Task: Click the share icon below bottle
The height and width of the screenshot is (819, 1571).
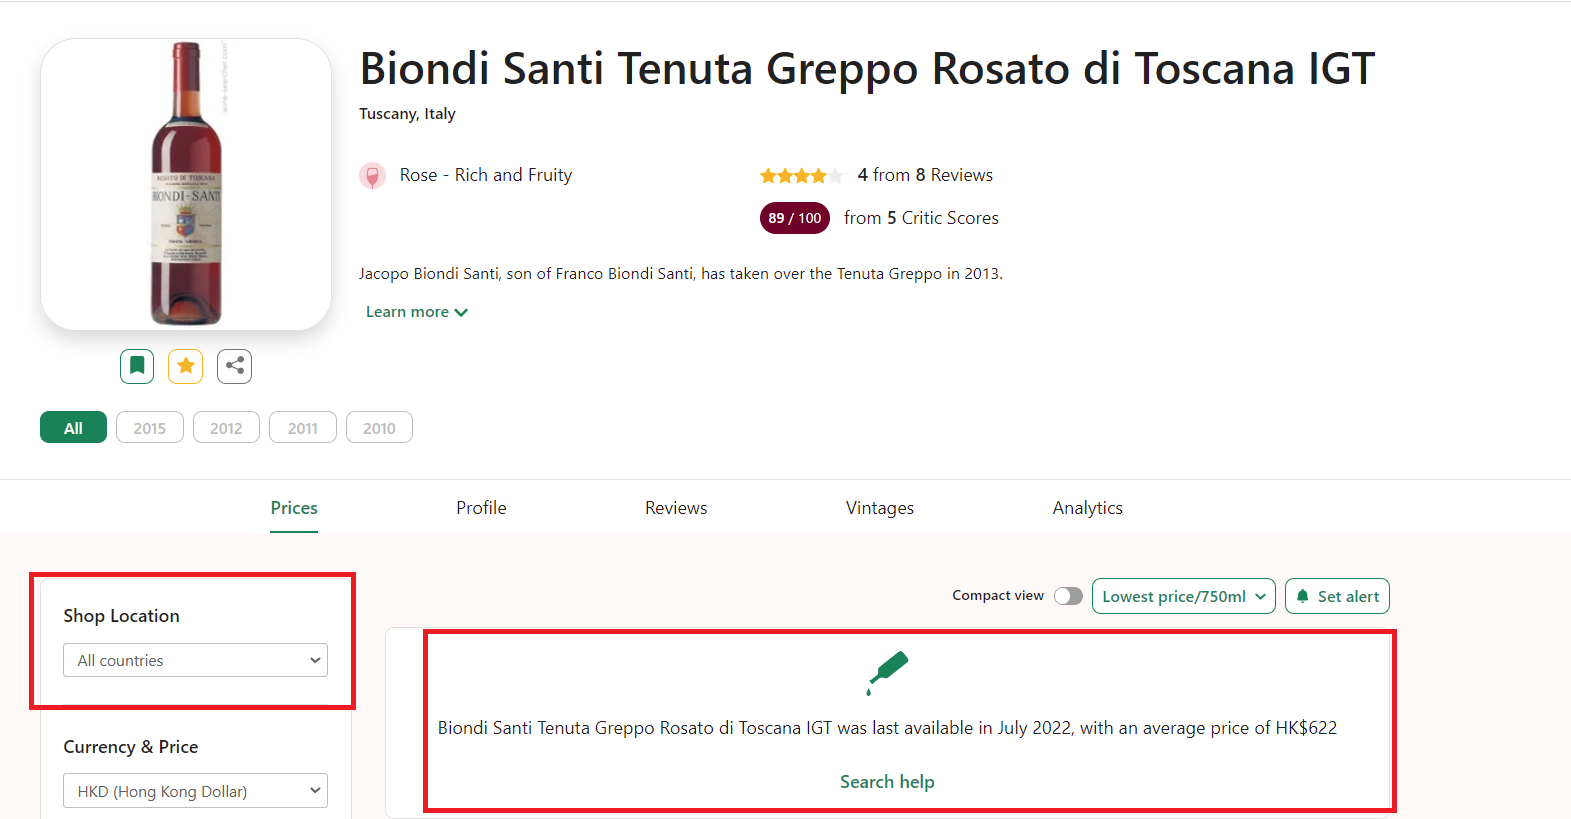Action: coord(234,366)
